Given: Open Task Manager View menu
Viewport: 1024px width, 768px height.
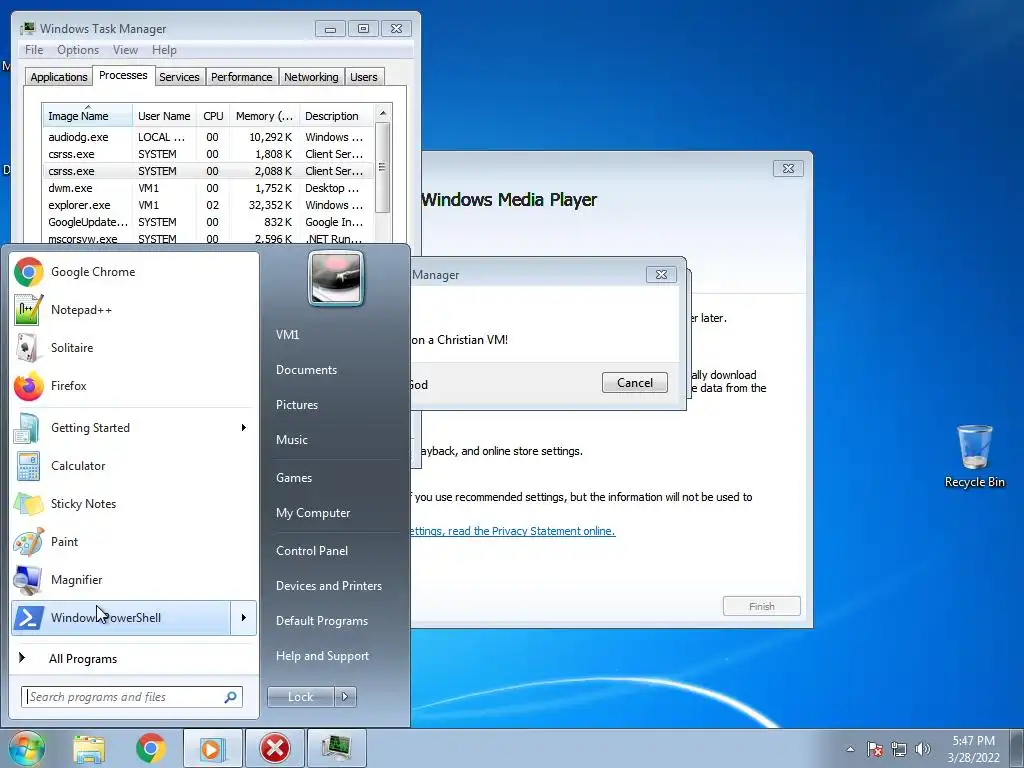Looking at the screenshot, I should pos(125,50).
